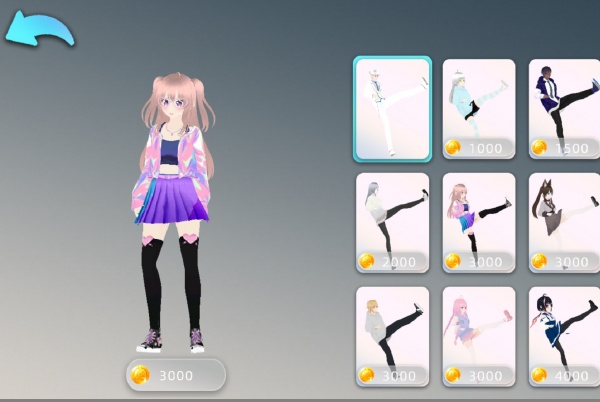
Task: Click the coin on the blonde hoodie character card
Action: click(x=367, y=375)
